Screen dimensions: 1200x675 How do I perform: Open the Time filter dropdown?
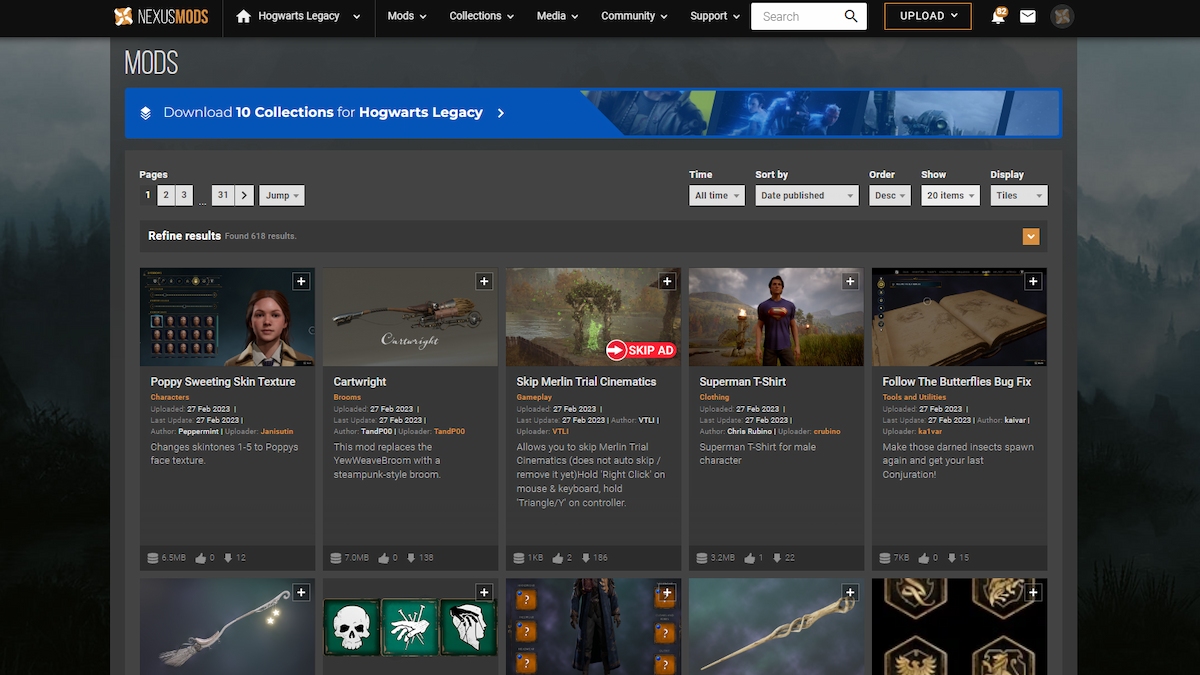point(717,196)
